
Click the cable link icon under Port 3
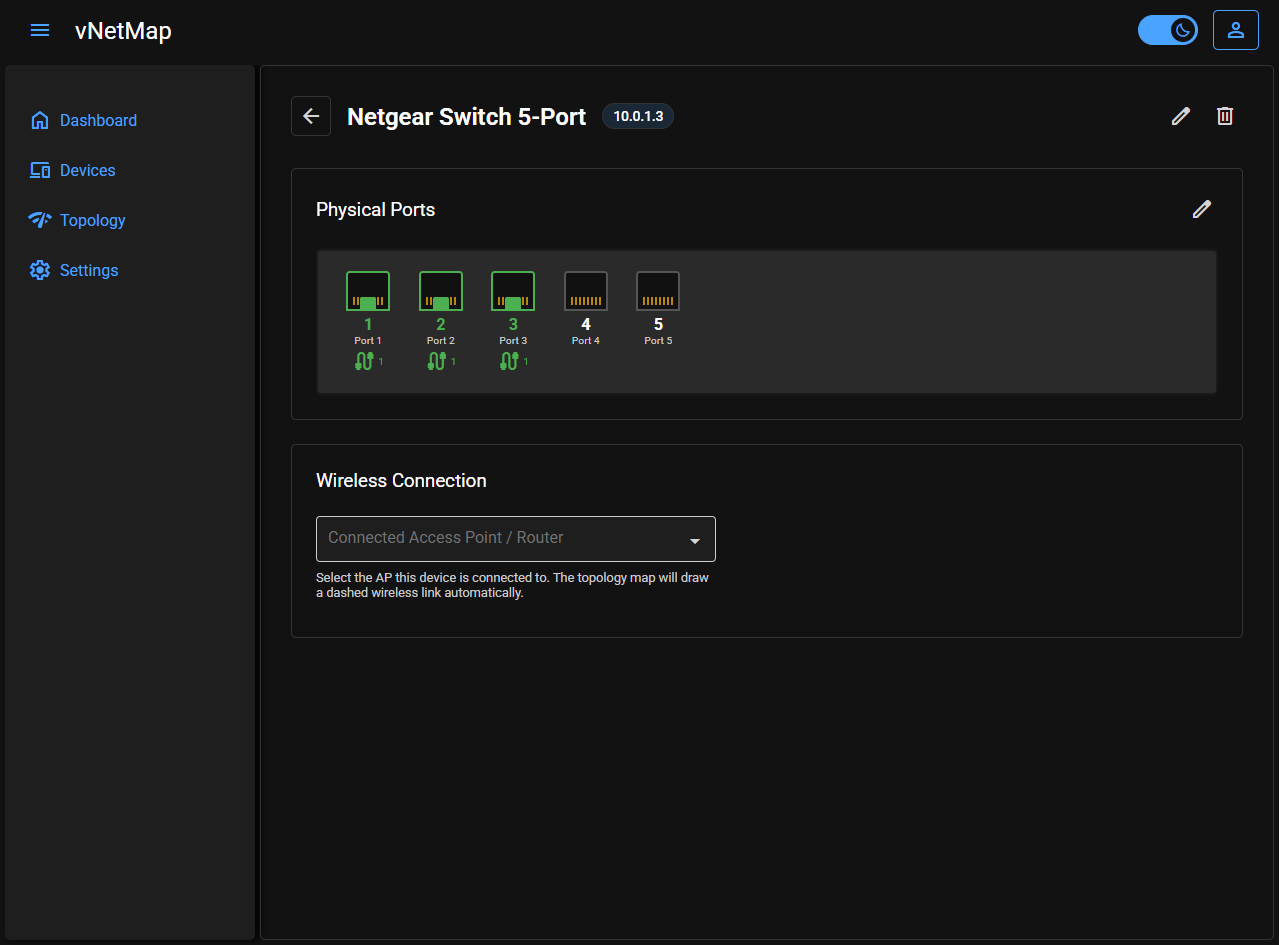pyautogui.click(x=509, y=361)
